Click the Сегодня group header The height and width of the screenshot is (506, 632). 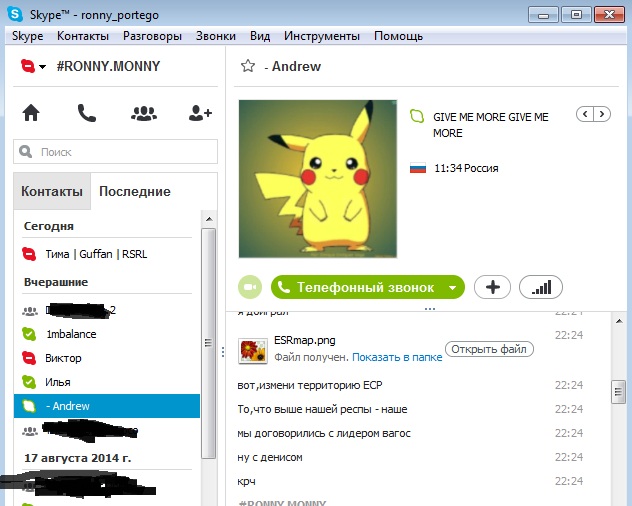coord(49,226)
